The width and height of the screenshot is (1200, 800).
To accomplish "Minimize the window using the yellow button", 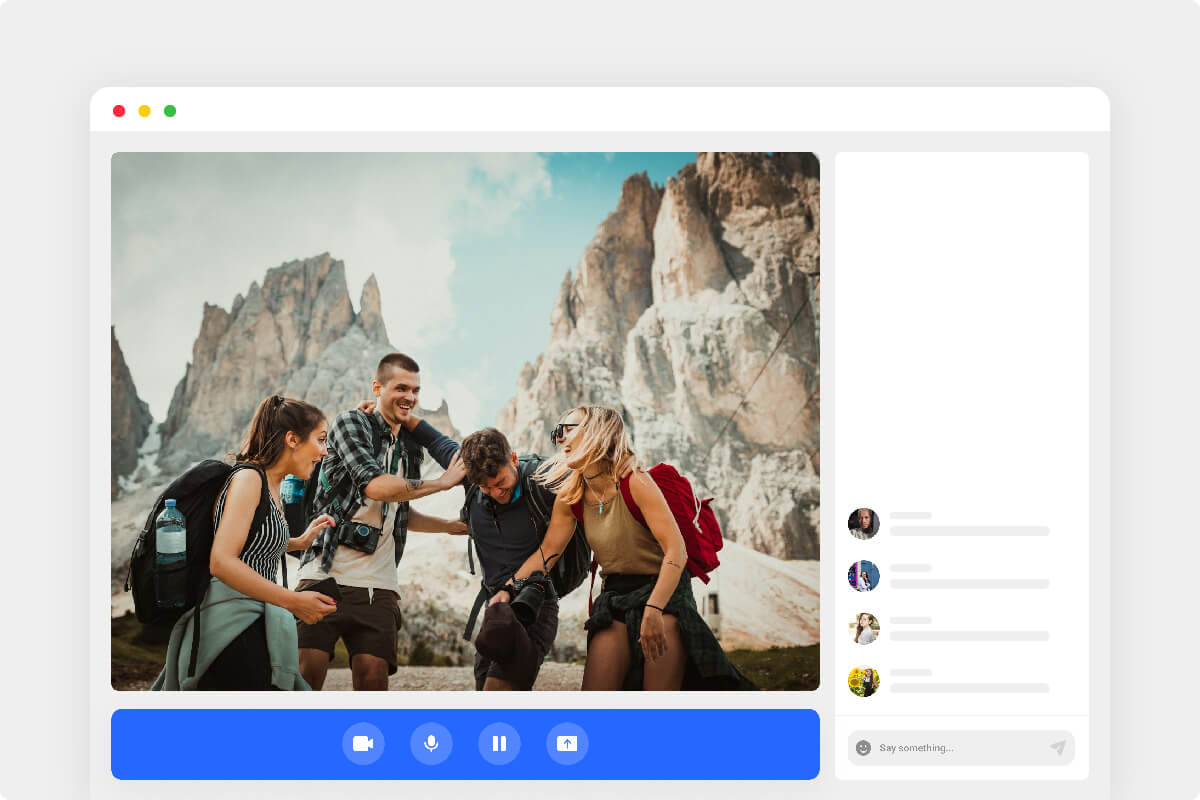I will (144, 111).
